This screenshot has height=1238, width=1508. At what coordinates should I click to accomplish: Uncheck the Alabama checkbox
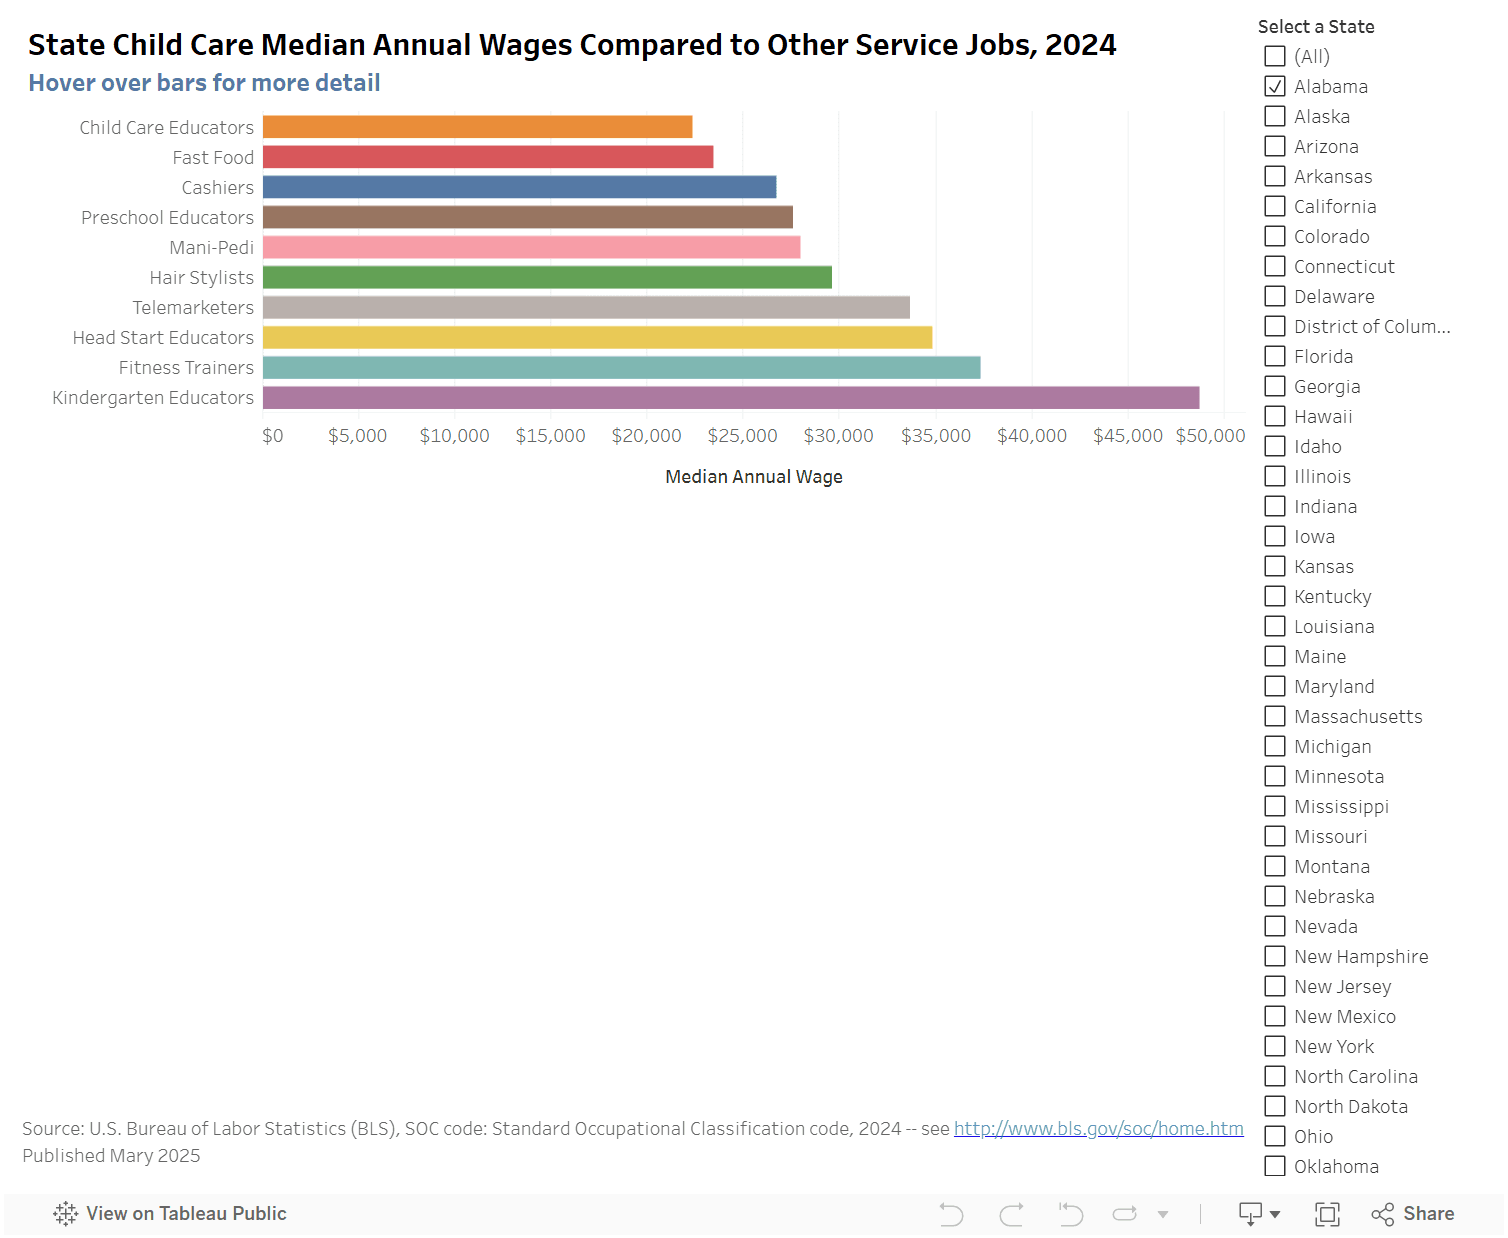pyautogui.click(x=1275, y=87)
